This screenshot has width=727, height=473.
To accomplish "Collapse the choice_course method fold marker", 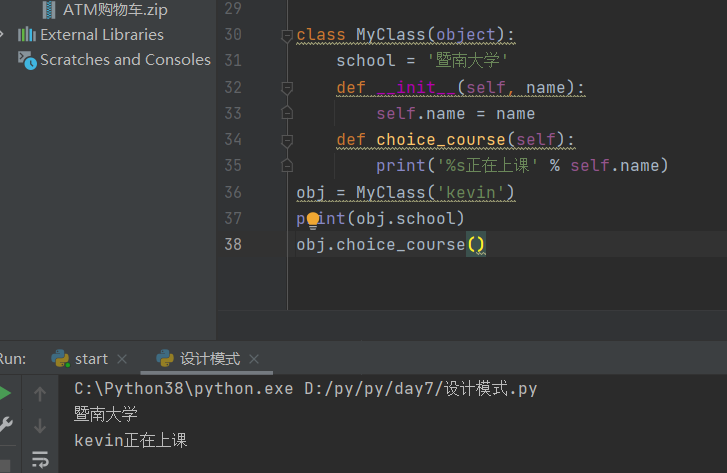I will 287,140.
